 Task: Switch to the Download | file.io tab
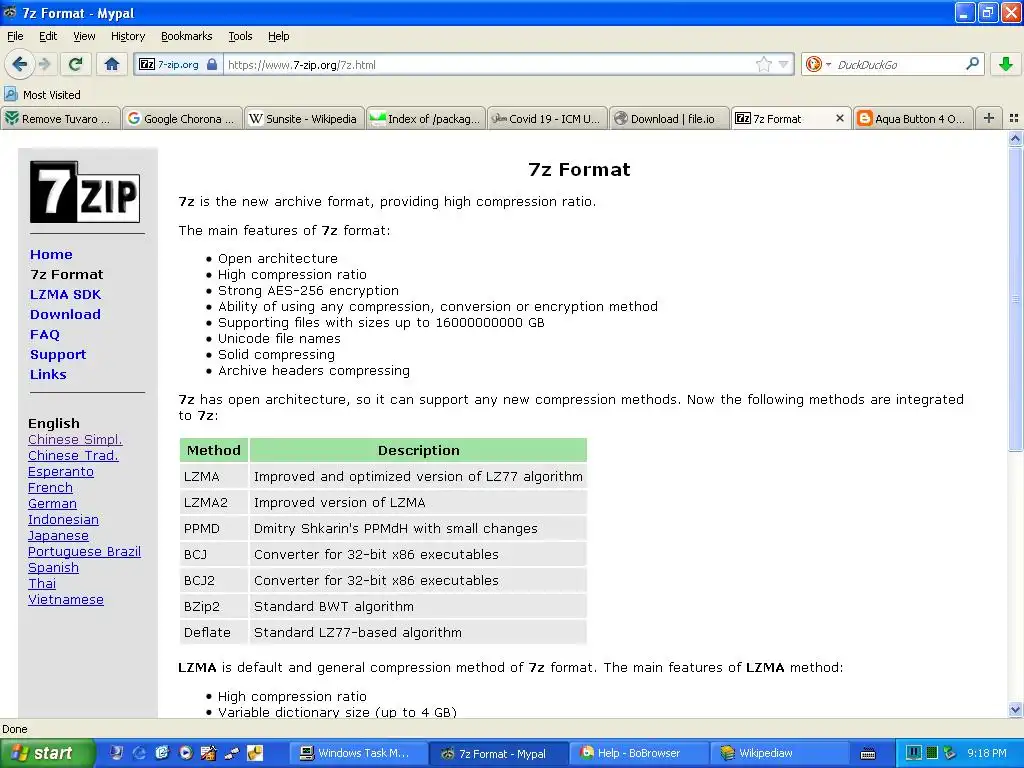669,118
